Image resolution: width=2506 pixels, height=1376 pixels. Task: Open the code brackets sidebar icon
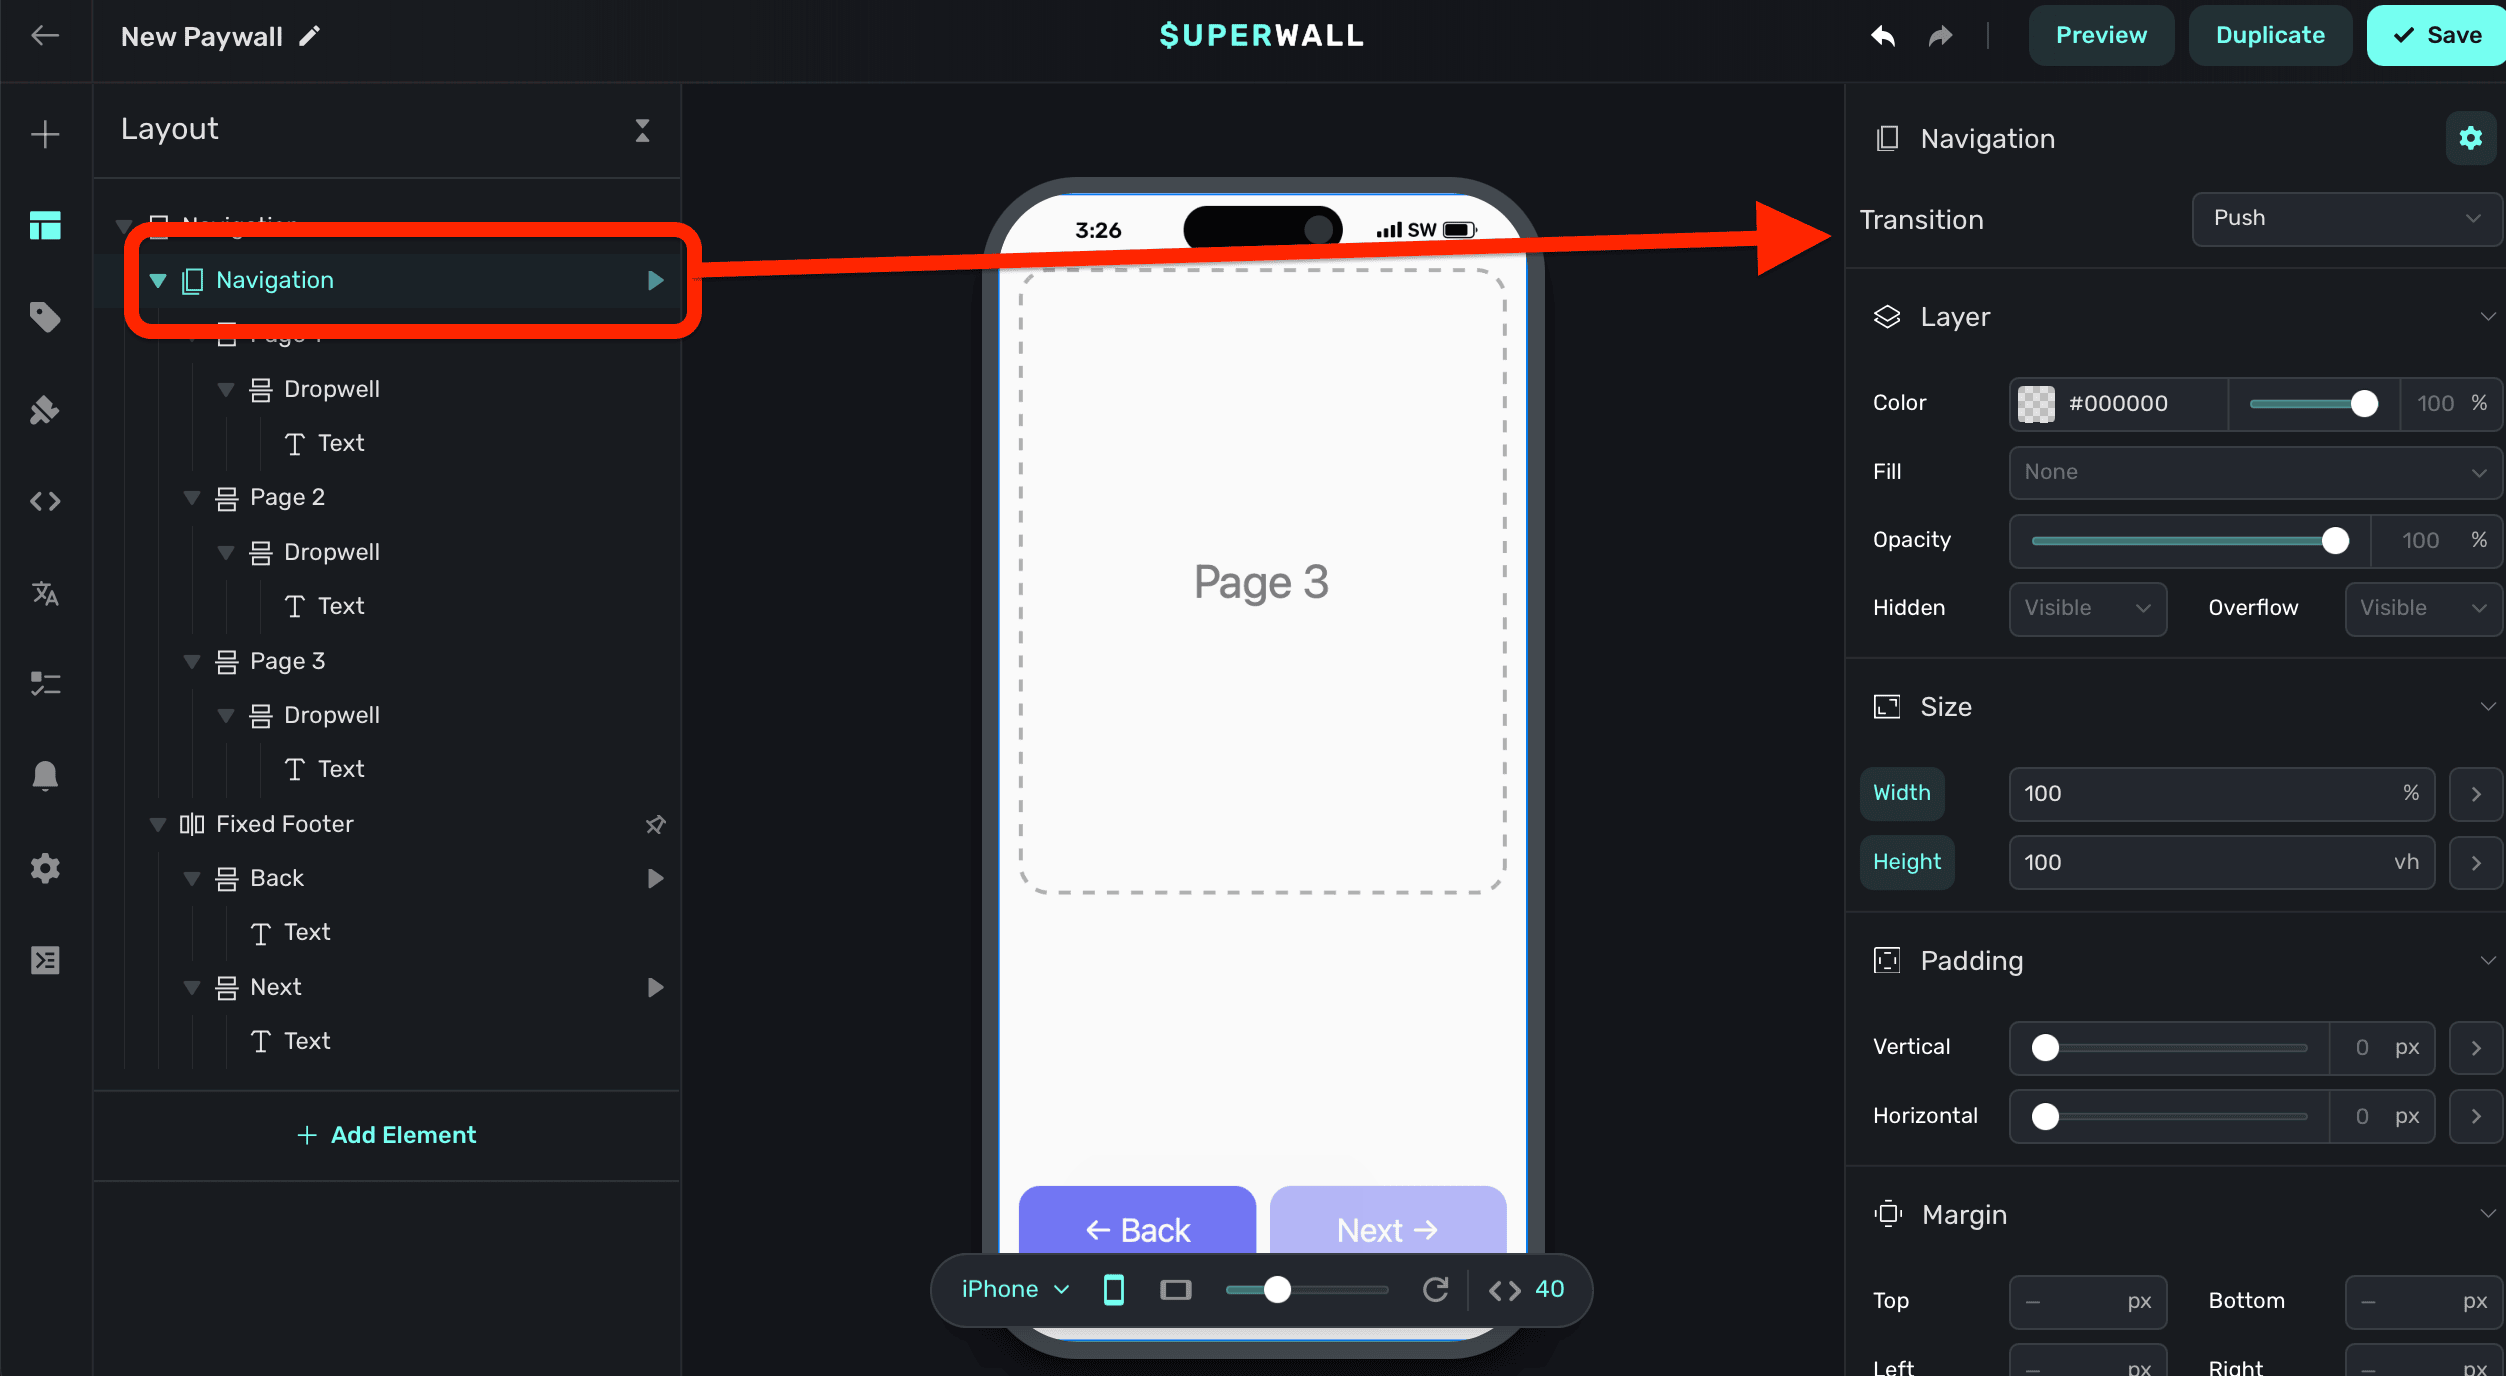45,501
